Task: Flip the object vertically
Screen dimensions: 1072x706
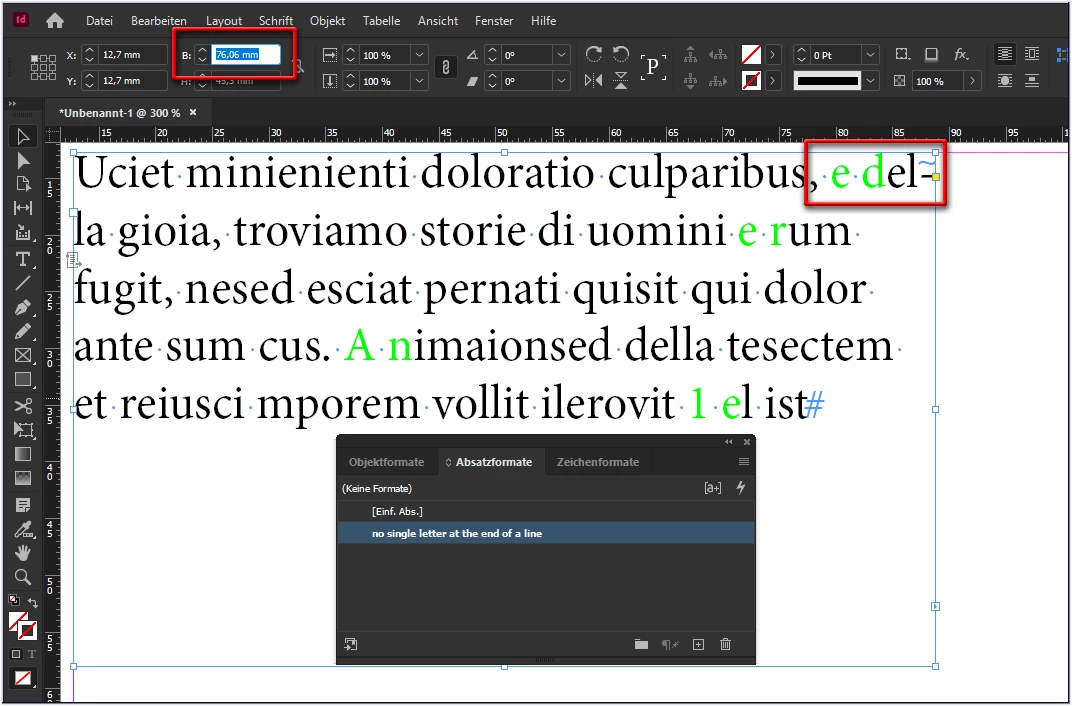Action: (x=621, y=81)
